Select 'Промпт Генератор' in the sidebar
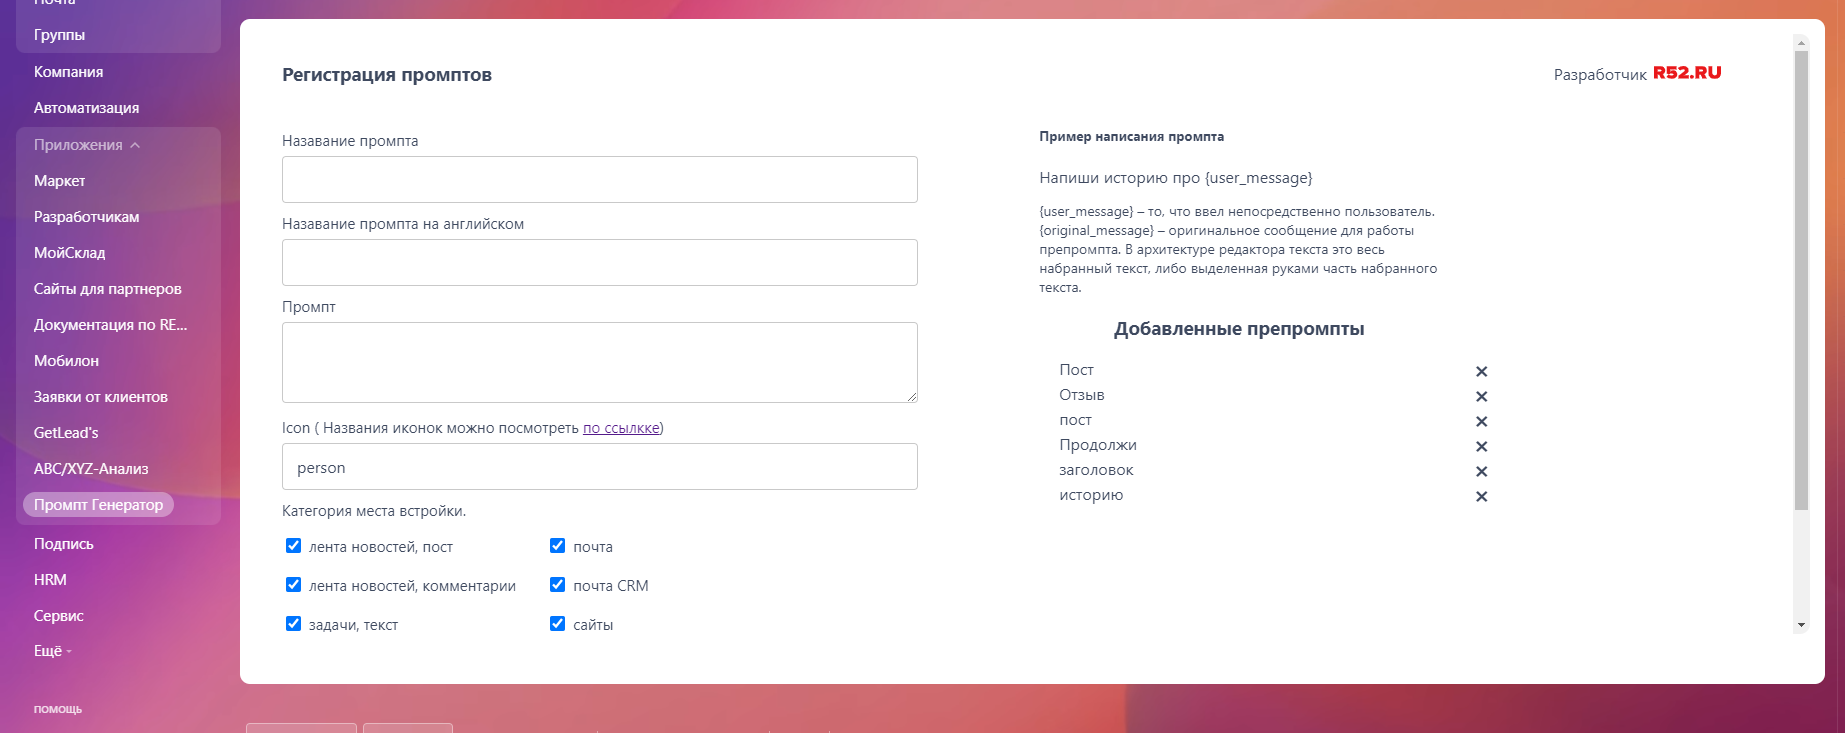 coord(98,505)
